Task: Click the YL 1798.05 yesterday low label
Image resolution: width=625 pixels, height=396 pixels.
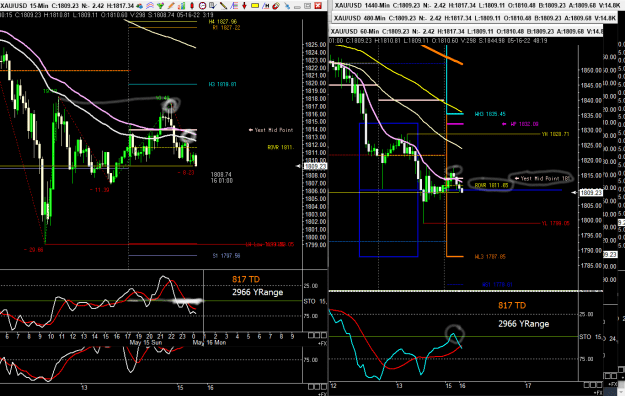Action: (x=555, y=223)
